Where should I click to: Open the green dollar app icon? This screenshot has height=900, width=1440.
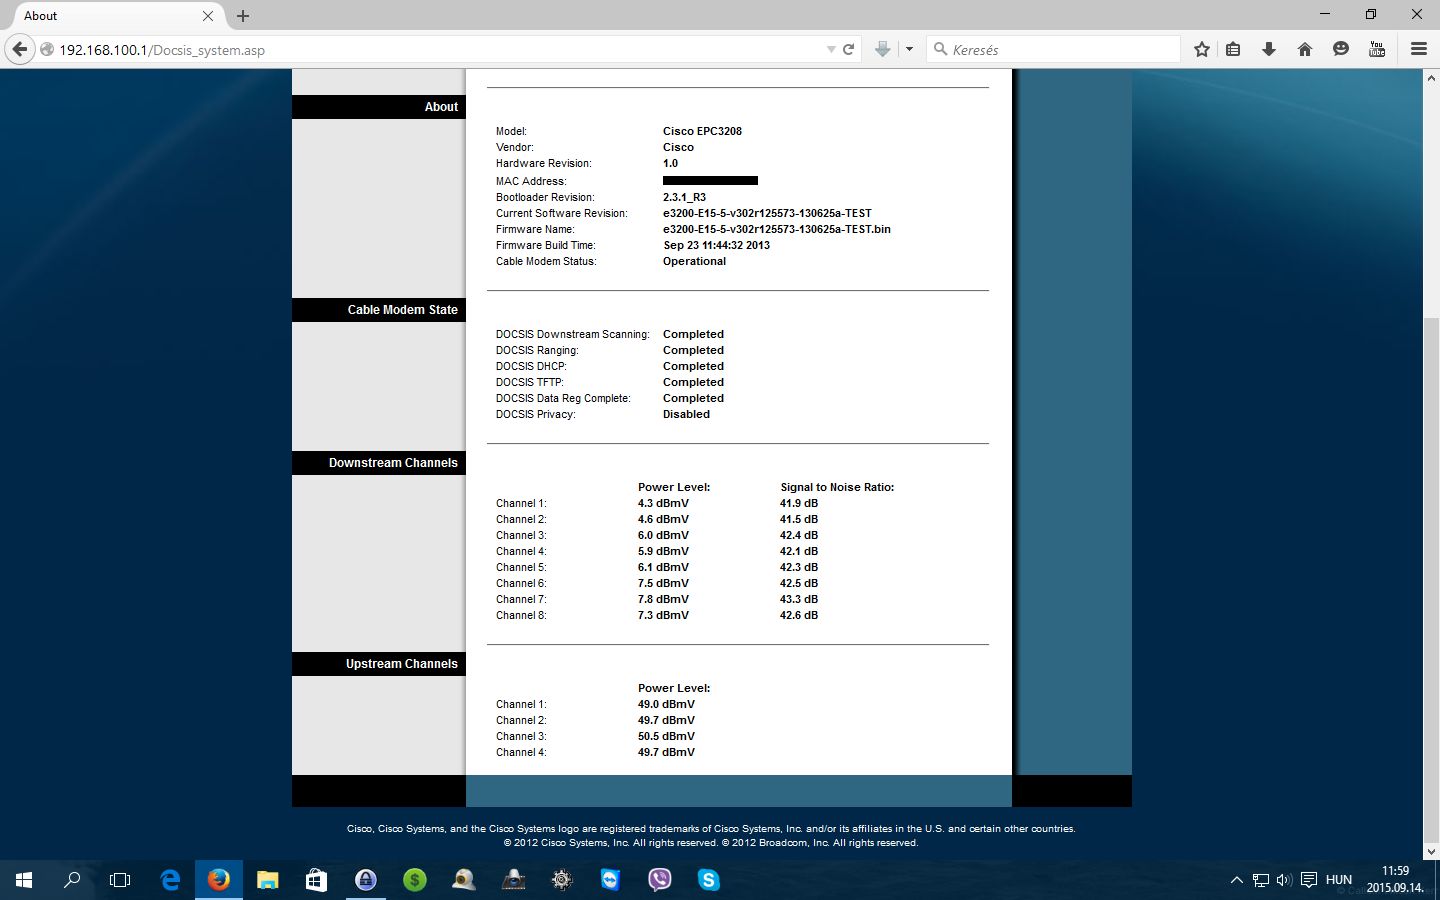tap(415, 880)
